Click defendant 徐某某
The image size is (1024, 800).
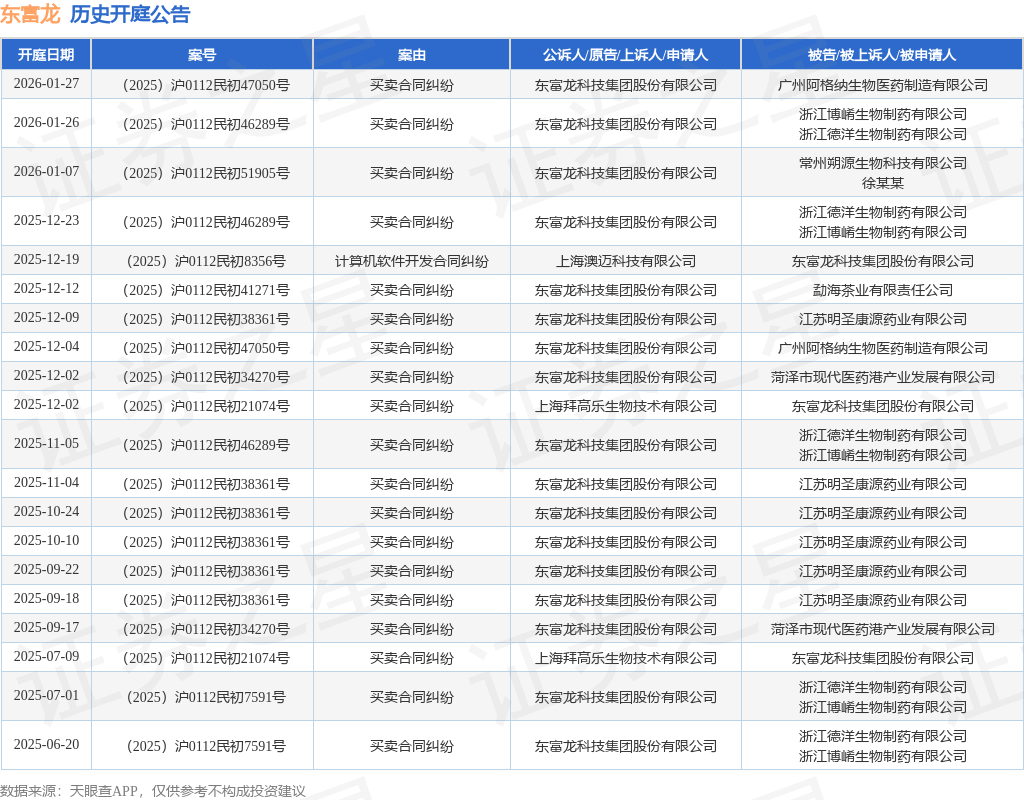(x=883, y=183)
